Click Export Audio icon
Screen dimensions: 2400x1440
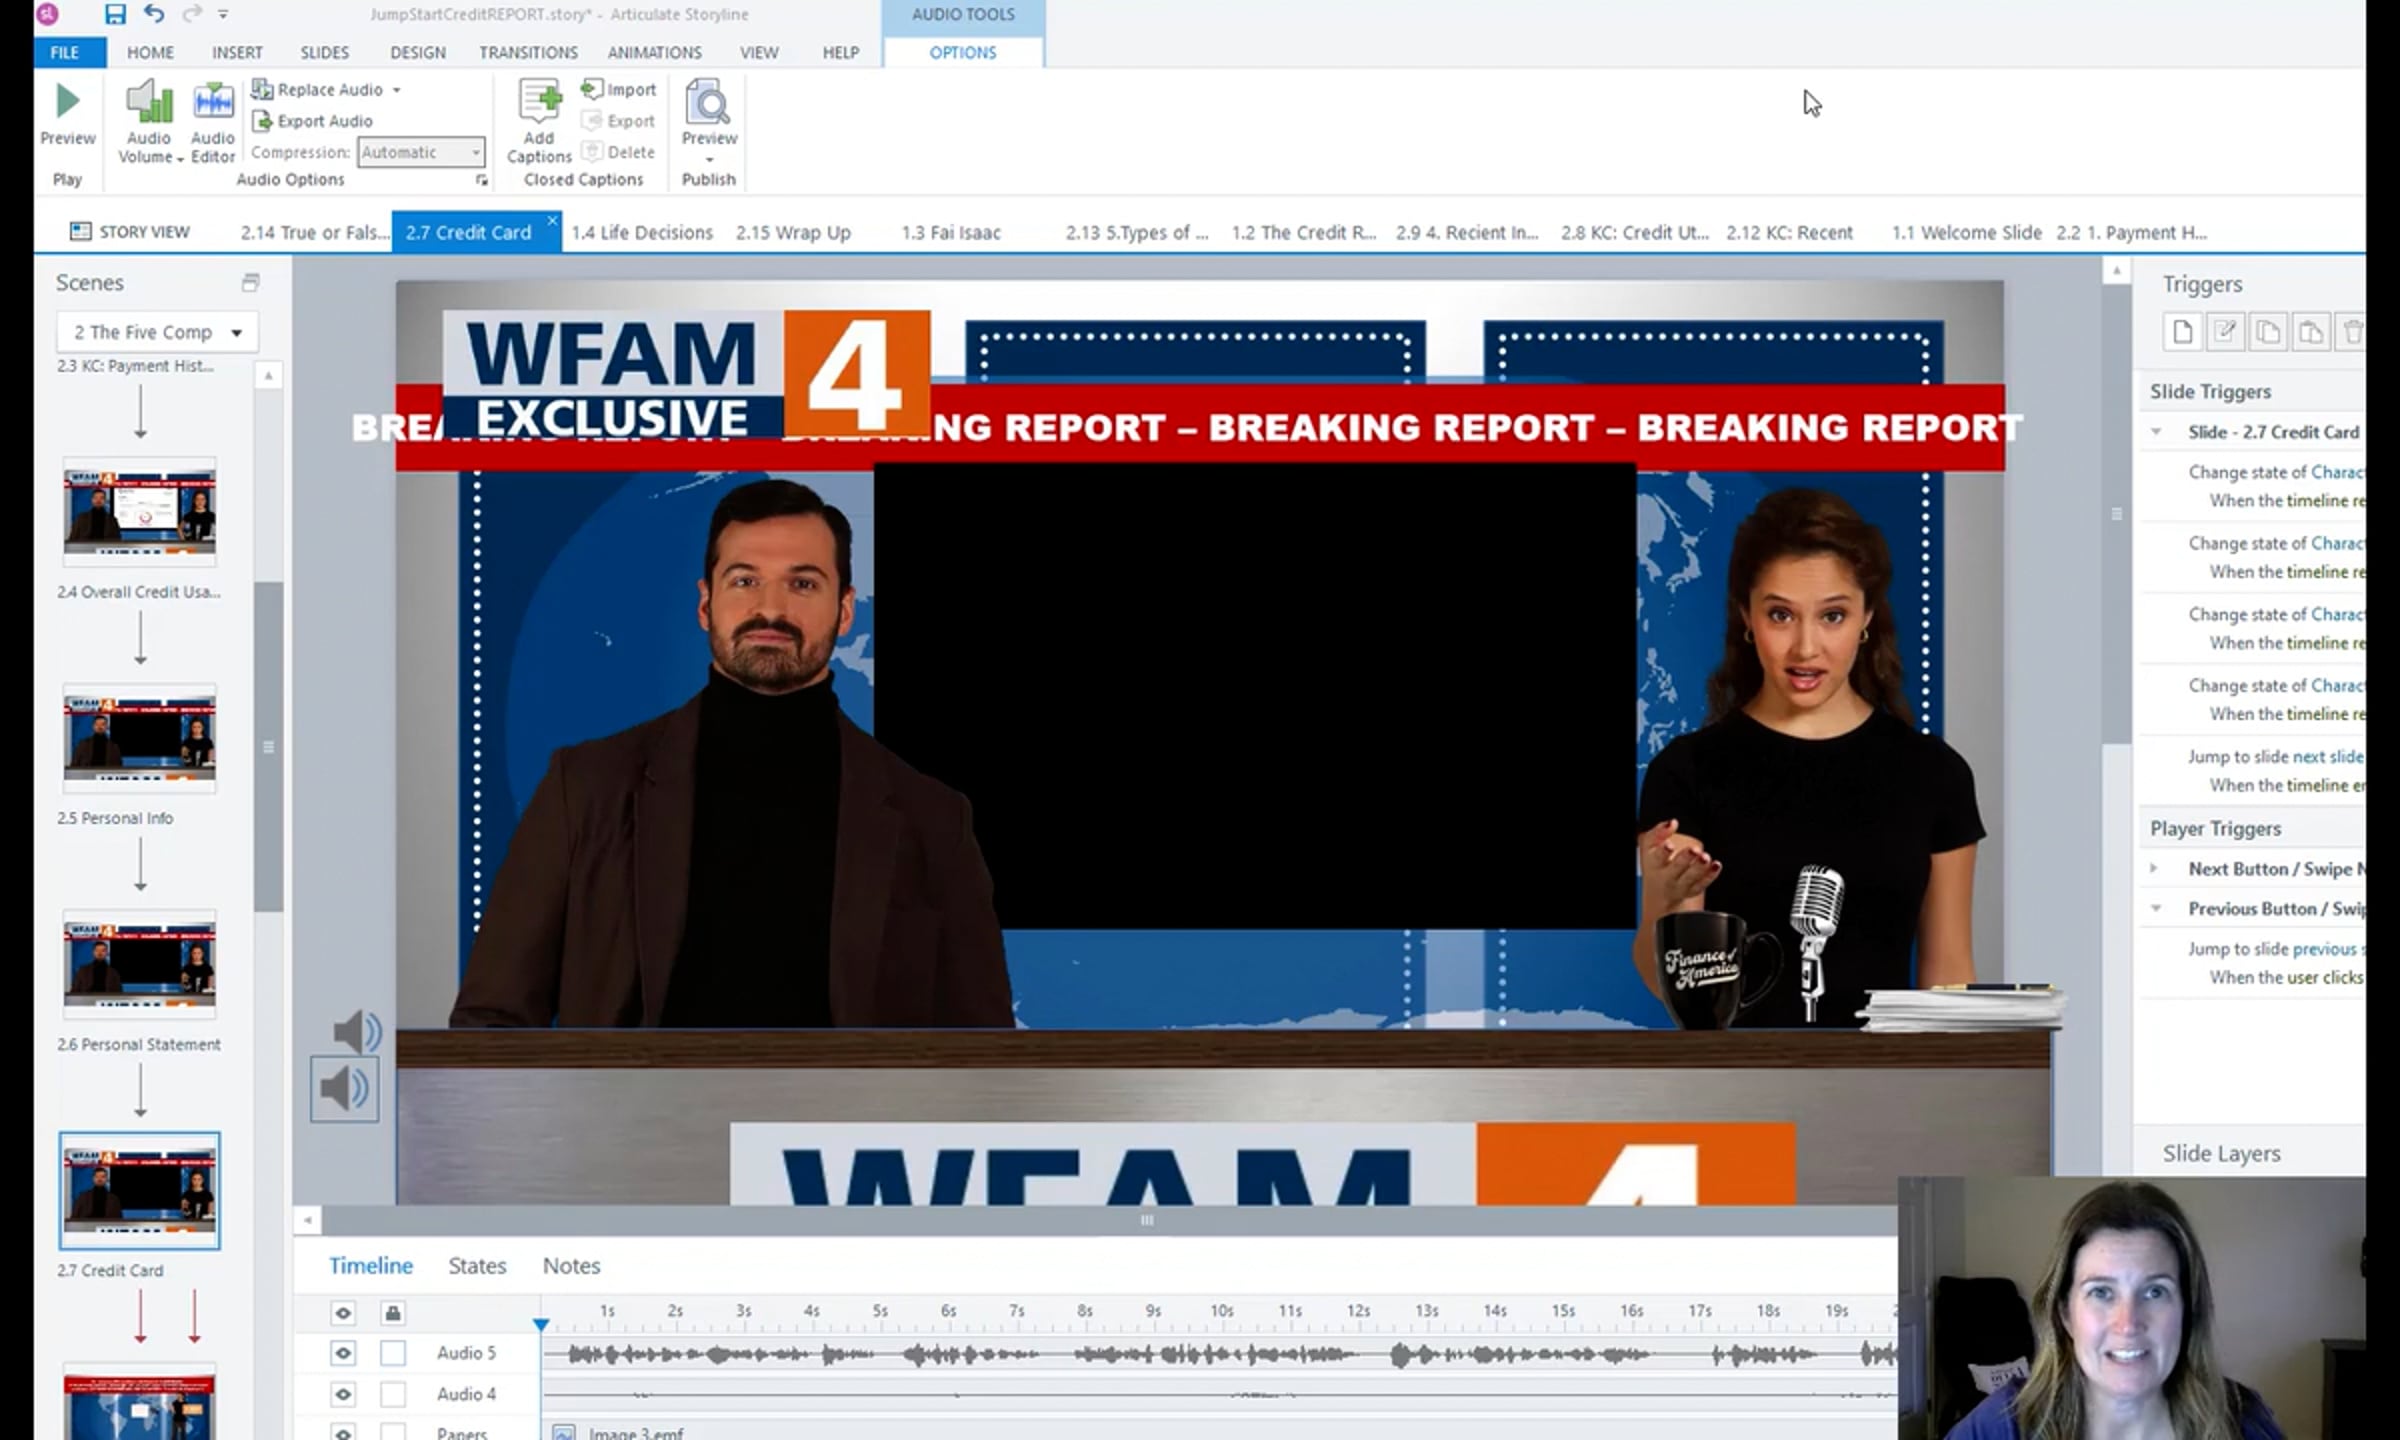coord(262,121)
